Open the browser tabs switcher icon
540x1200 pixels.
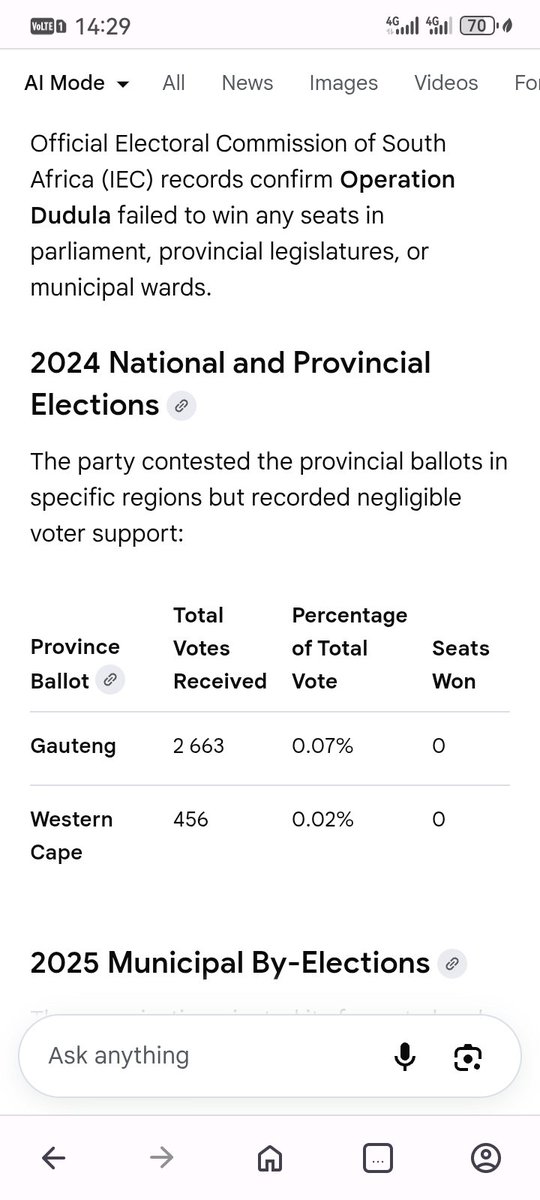click(377, 1158)
